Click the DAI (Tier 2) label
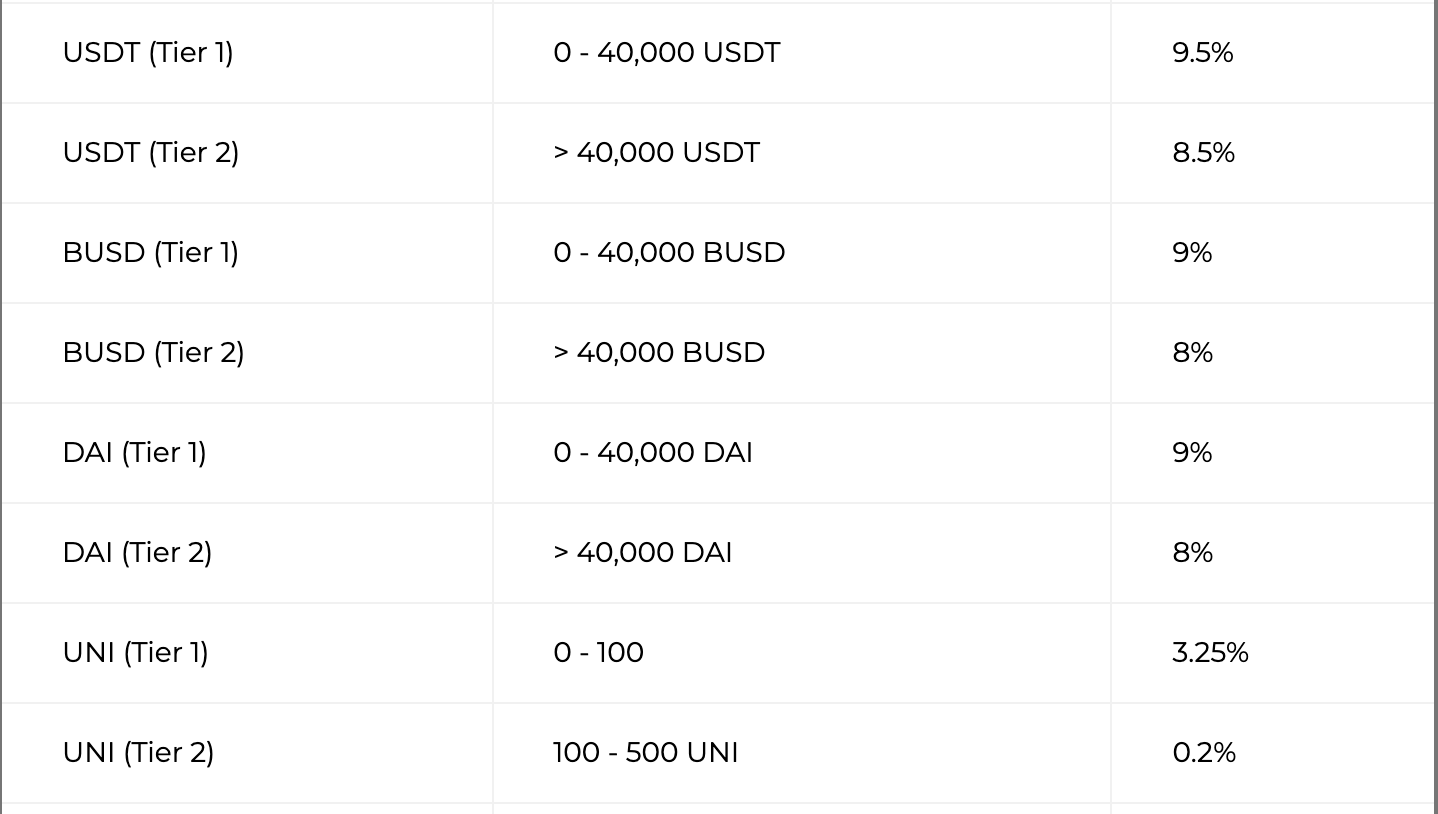Viewport: 1438px width, 814px height. (x=137, y=552)
